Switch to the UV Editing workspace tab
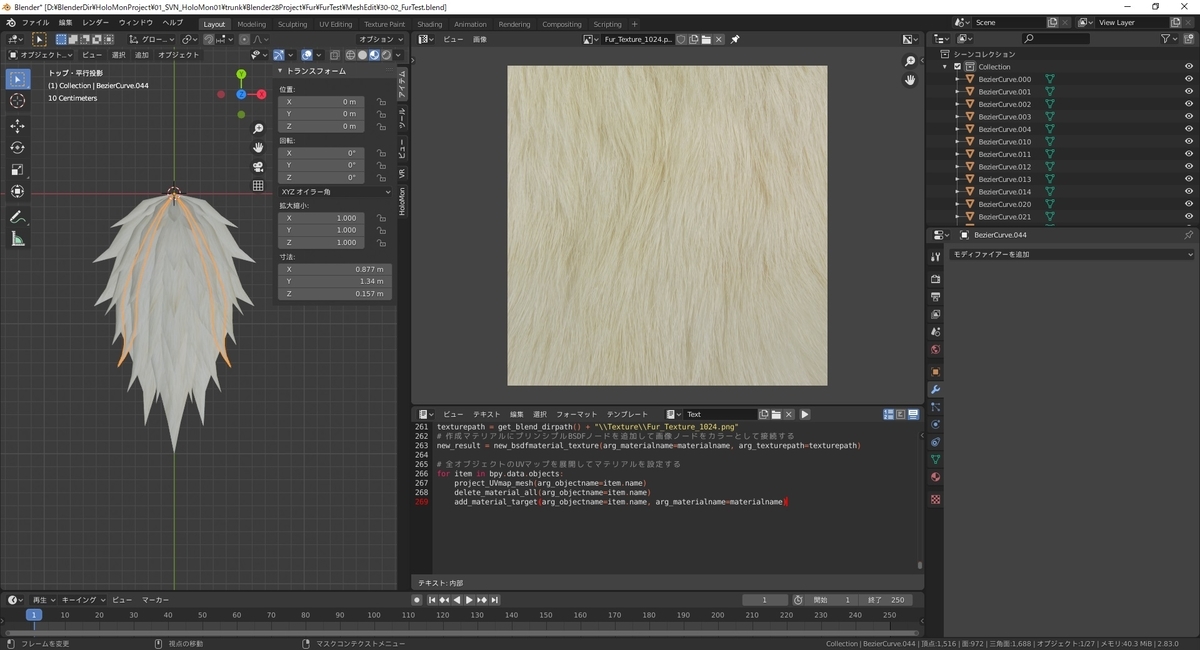This screenshot has width=1200, height=650. click(x=336, y=24)
